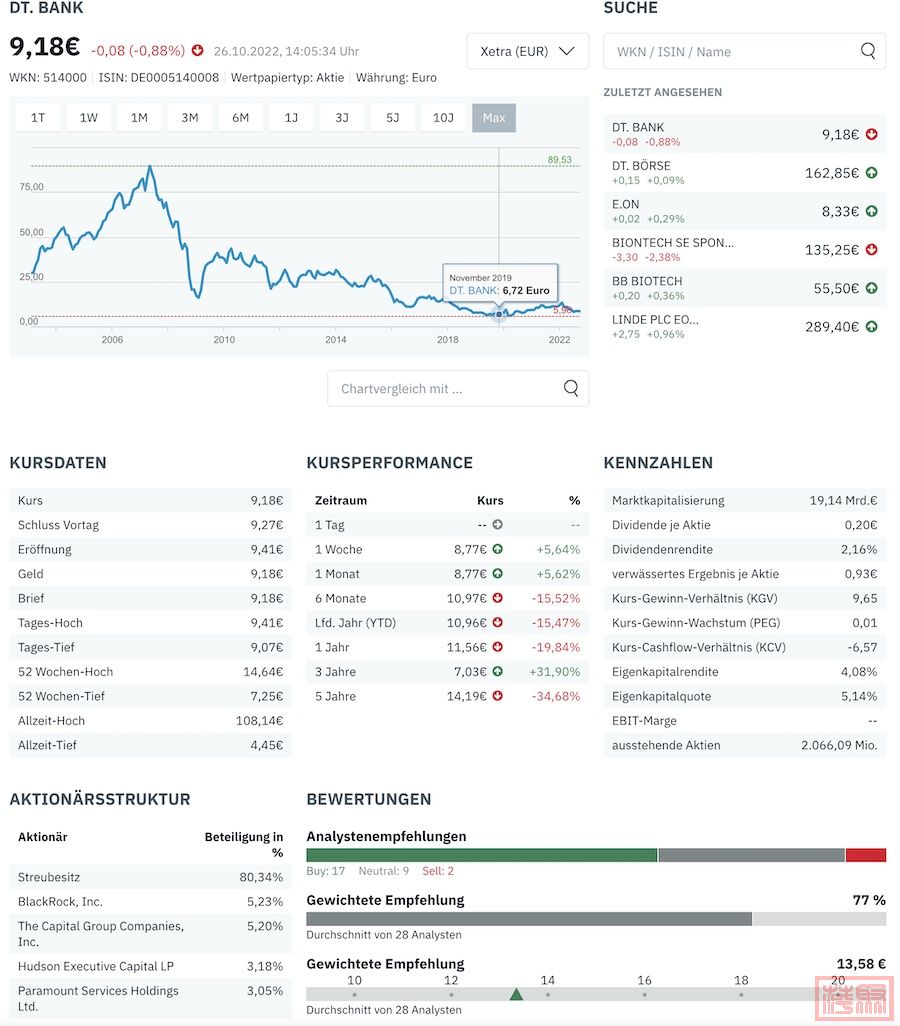Click the WKN: 514000 text
Image resolution: width=900 pixels, height=1026 pixels.
pyautogui.click(x=48, y=77)
